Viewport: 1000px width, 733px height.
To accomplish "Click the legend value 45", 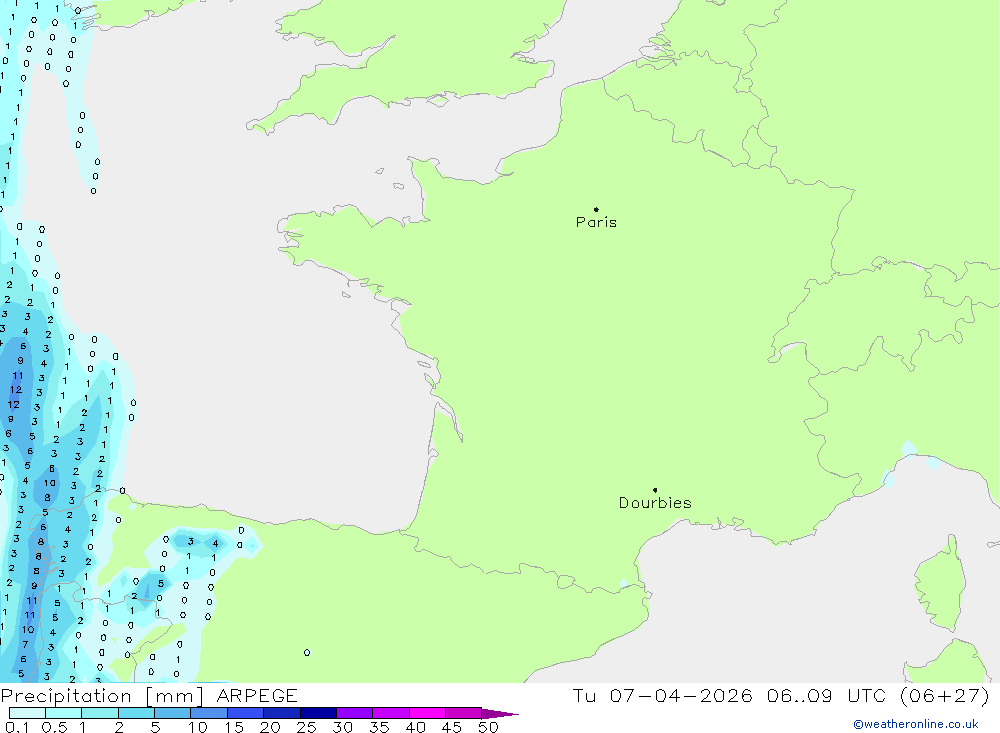I will click(452, 727).
